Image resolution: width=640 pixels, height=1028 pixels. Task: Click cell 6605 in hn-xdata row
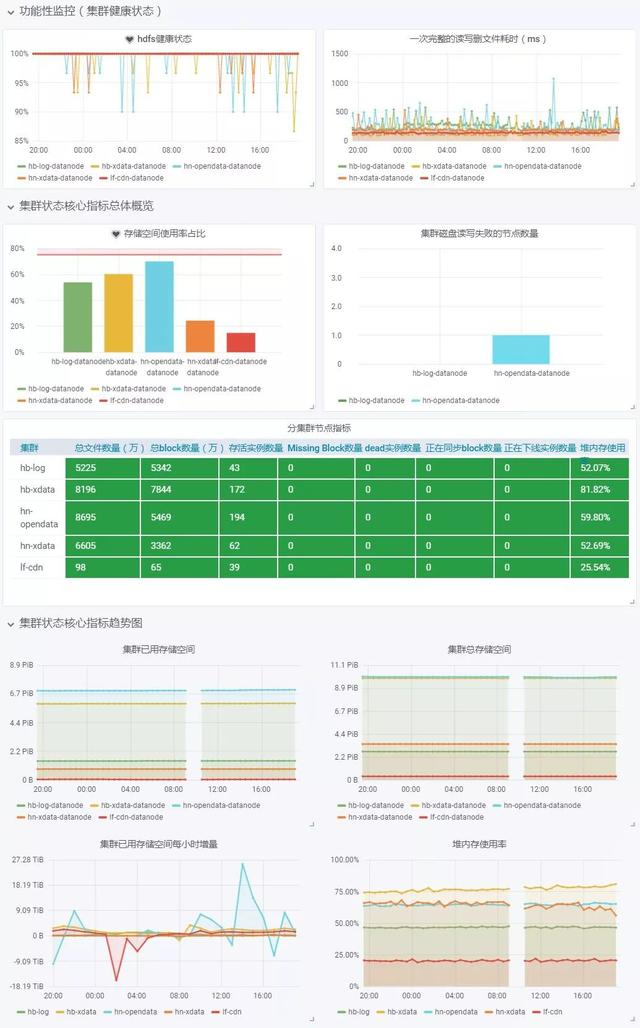103,545
